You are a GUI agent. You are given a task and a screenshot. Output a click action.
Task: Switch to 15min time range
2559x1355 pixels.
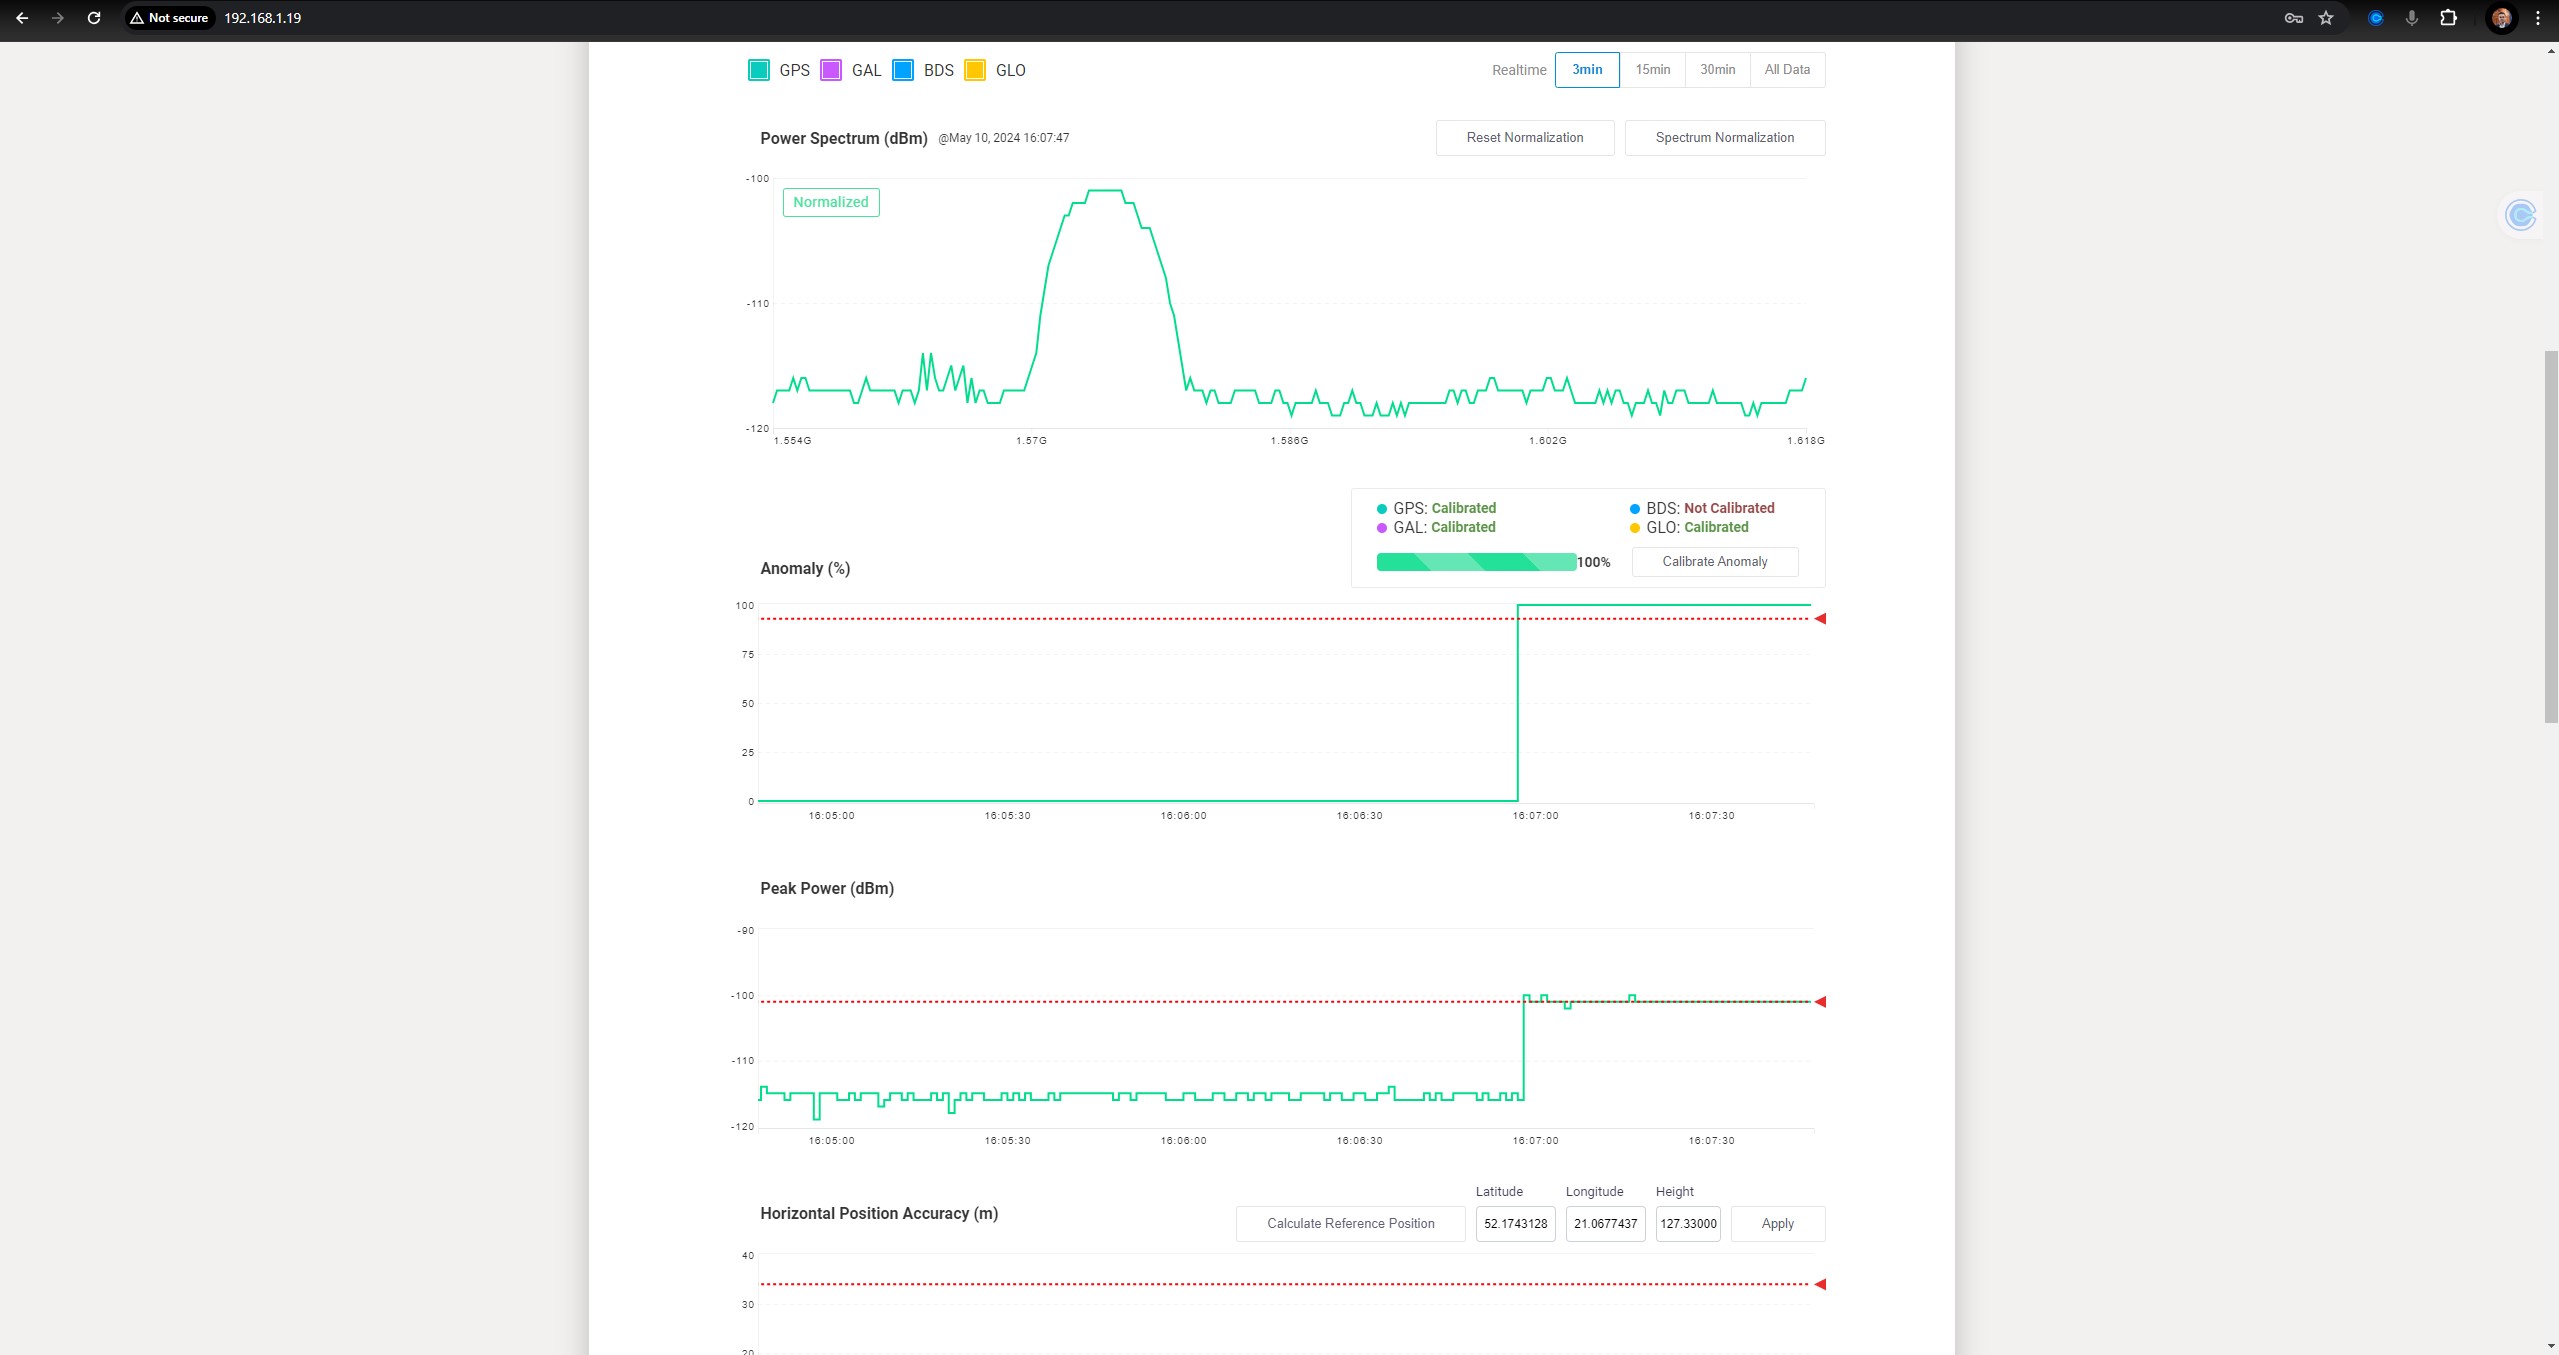pyautogui.click(x=1652, y=70)
